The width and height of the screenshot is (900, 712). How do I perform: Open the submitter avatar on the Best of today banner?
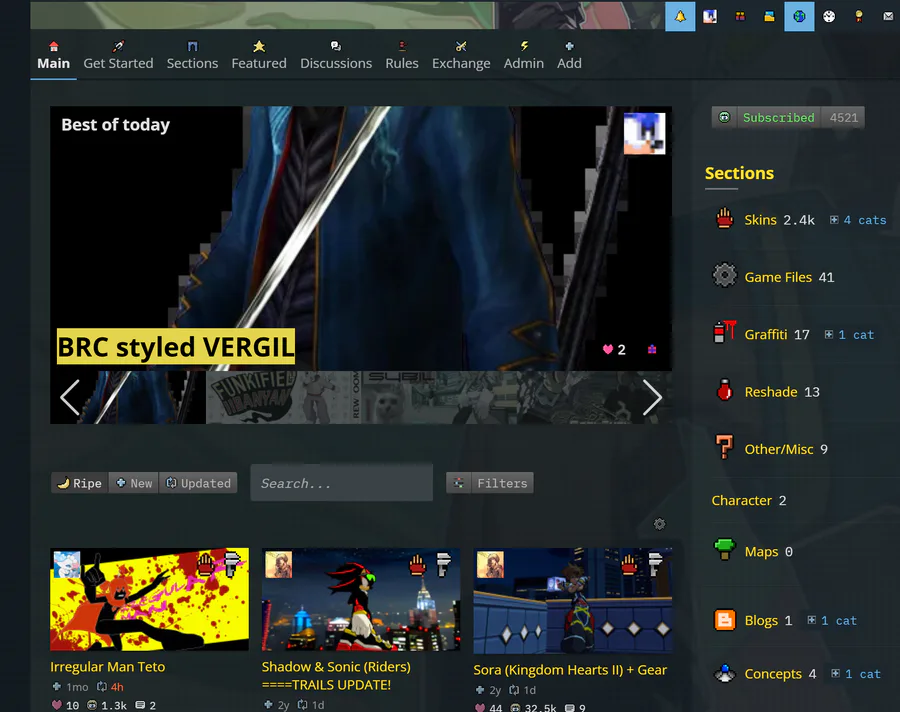pos(645,133)
